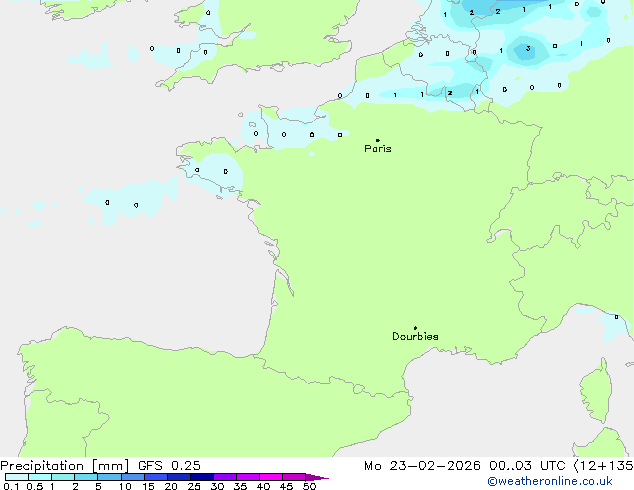Screen dimensions: 634x490
Task: Click the precipitation value 3 on the map
Action: point(528,49)
